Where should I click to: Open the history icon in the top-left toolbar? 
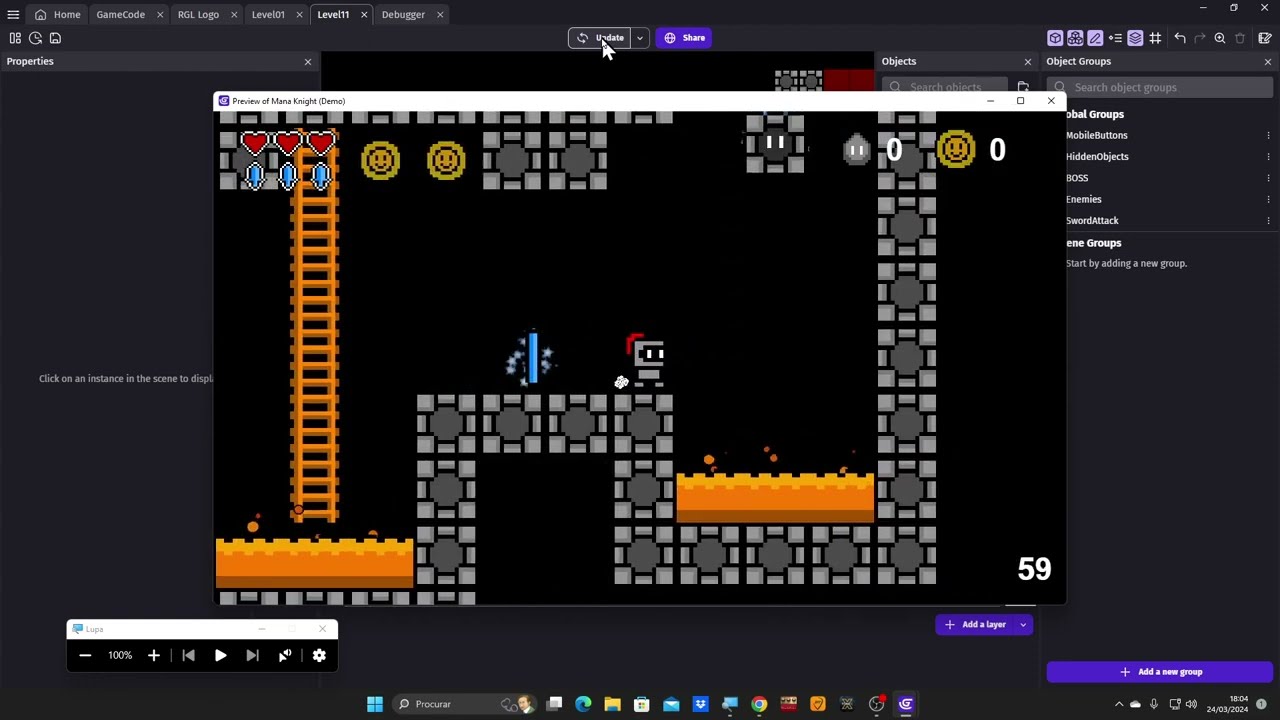tap(35, 38)
